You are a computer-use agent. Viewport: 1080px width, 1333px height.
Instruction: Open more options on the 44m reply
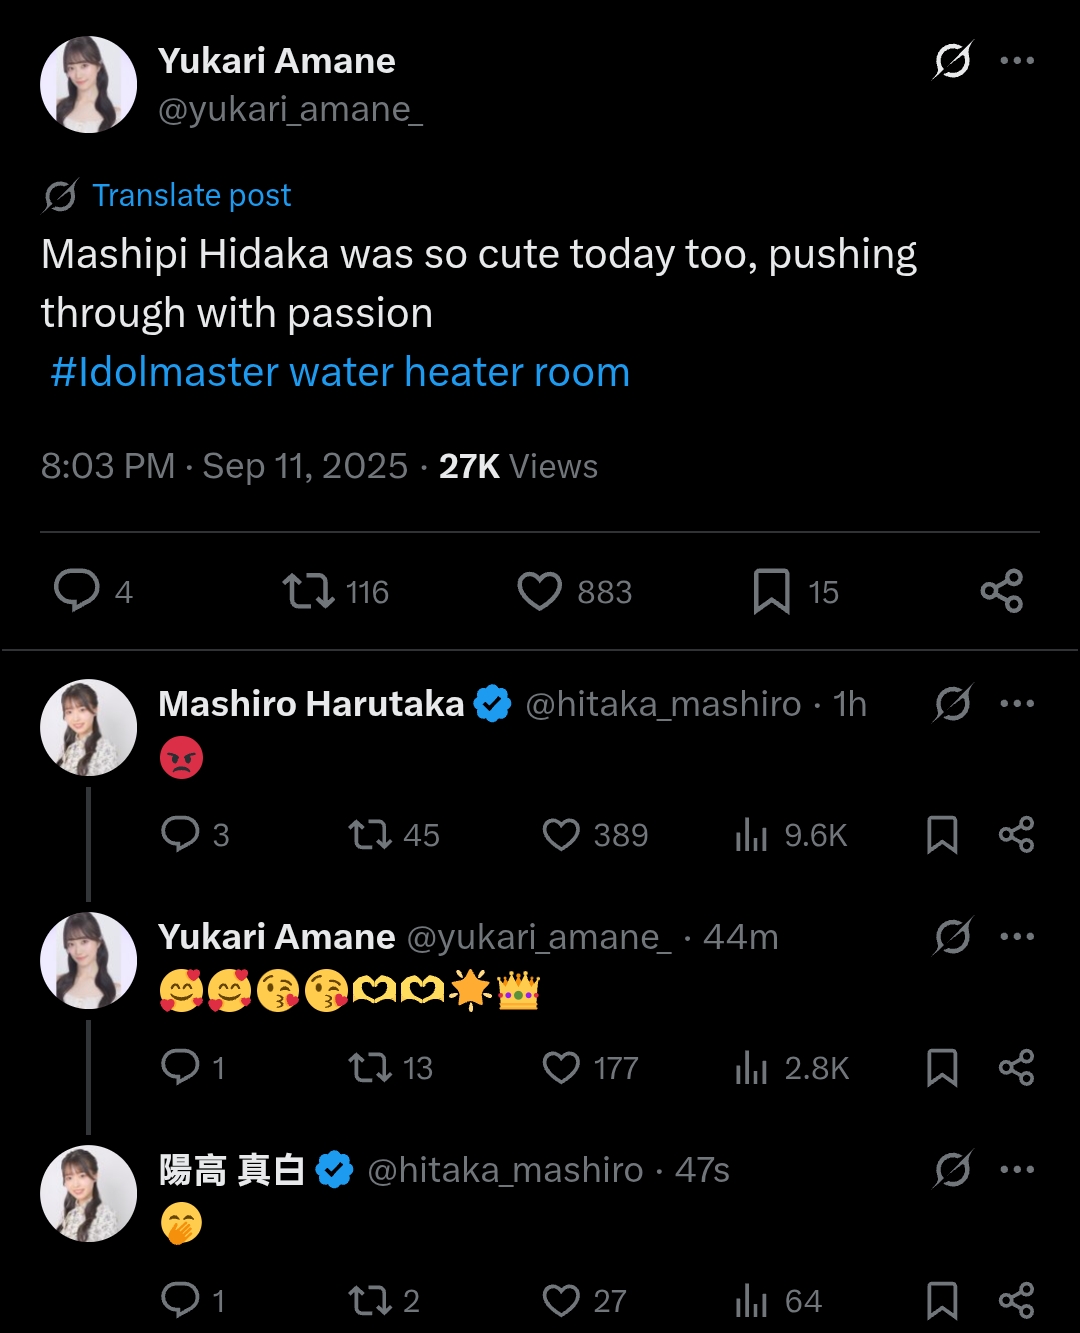(x=1017, y=937)
